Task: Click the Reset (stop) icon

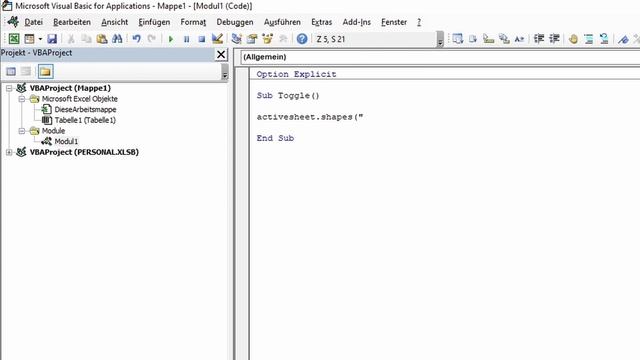Action: (x=202, y=39)
